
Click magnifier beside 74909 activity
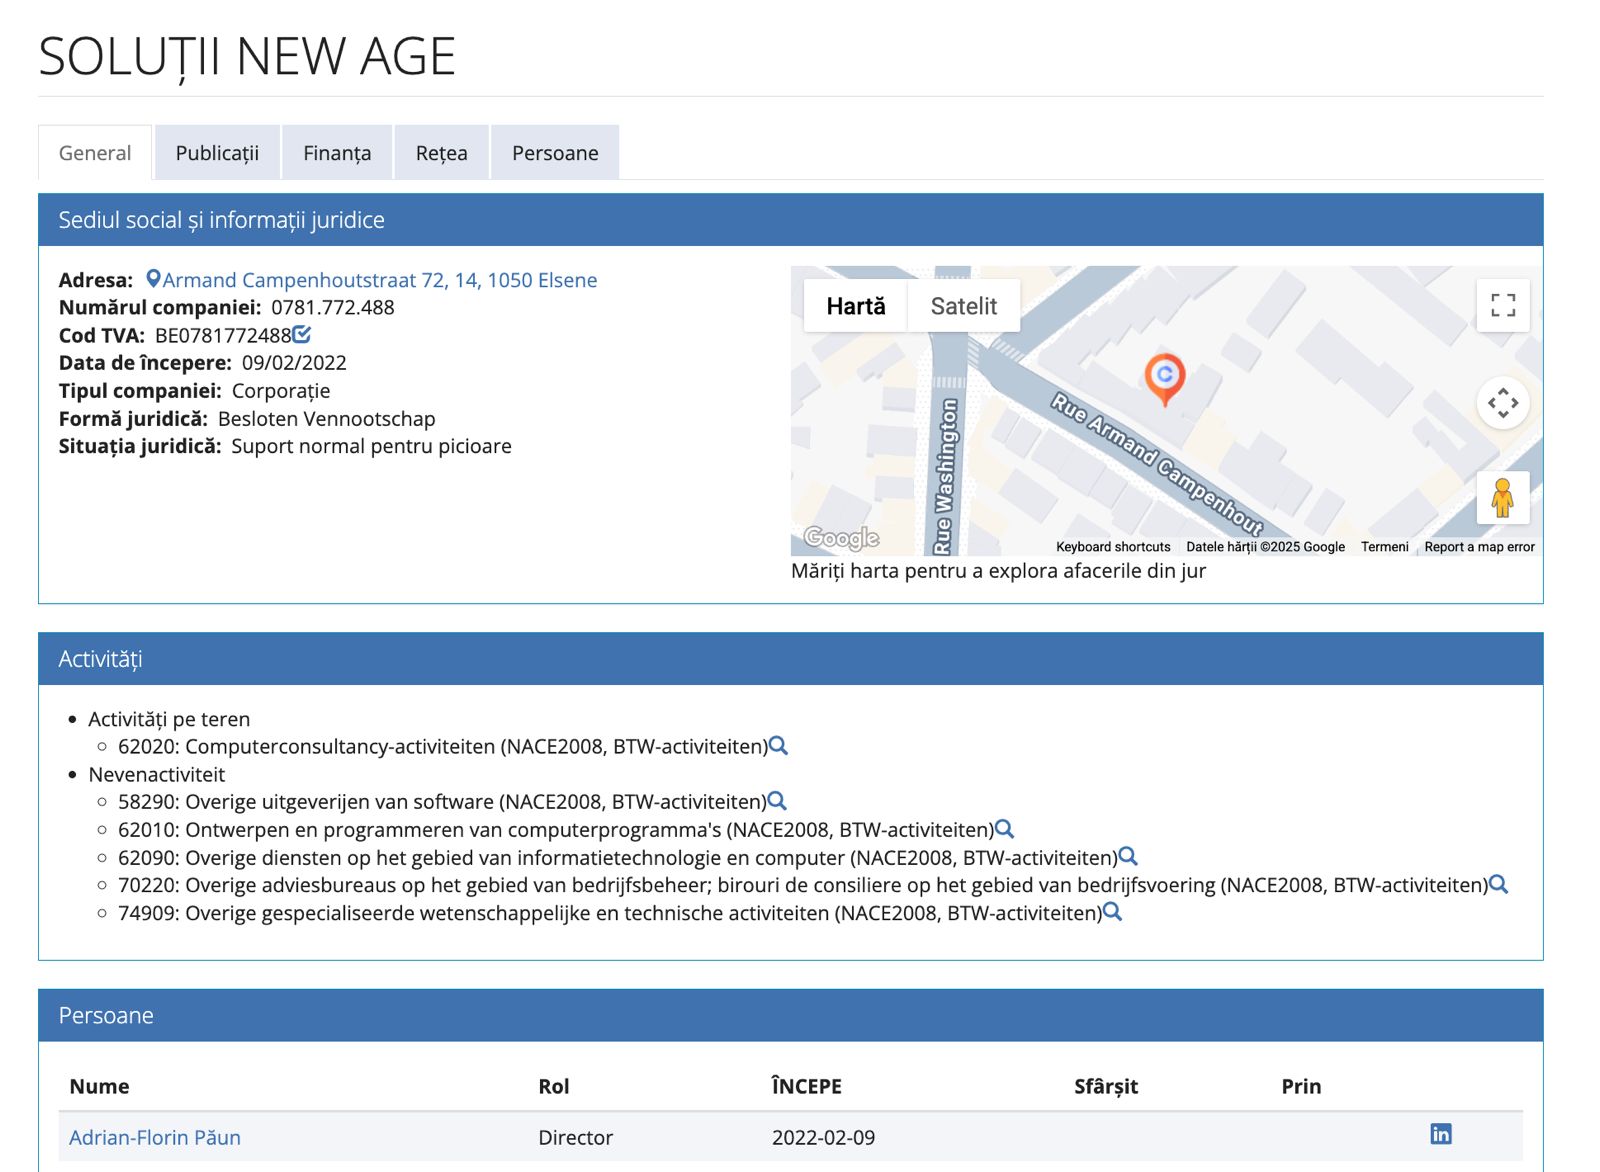1112,912
